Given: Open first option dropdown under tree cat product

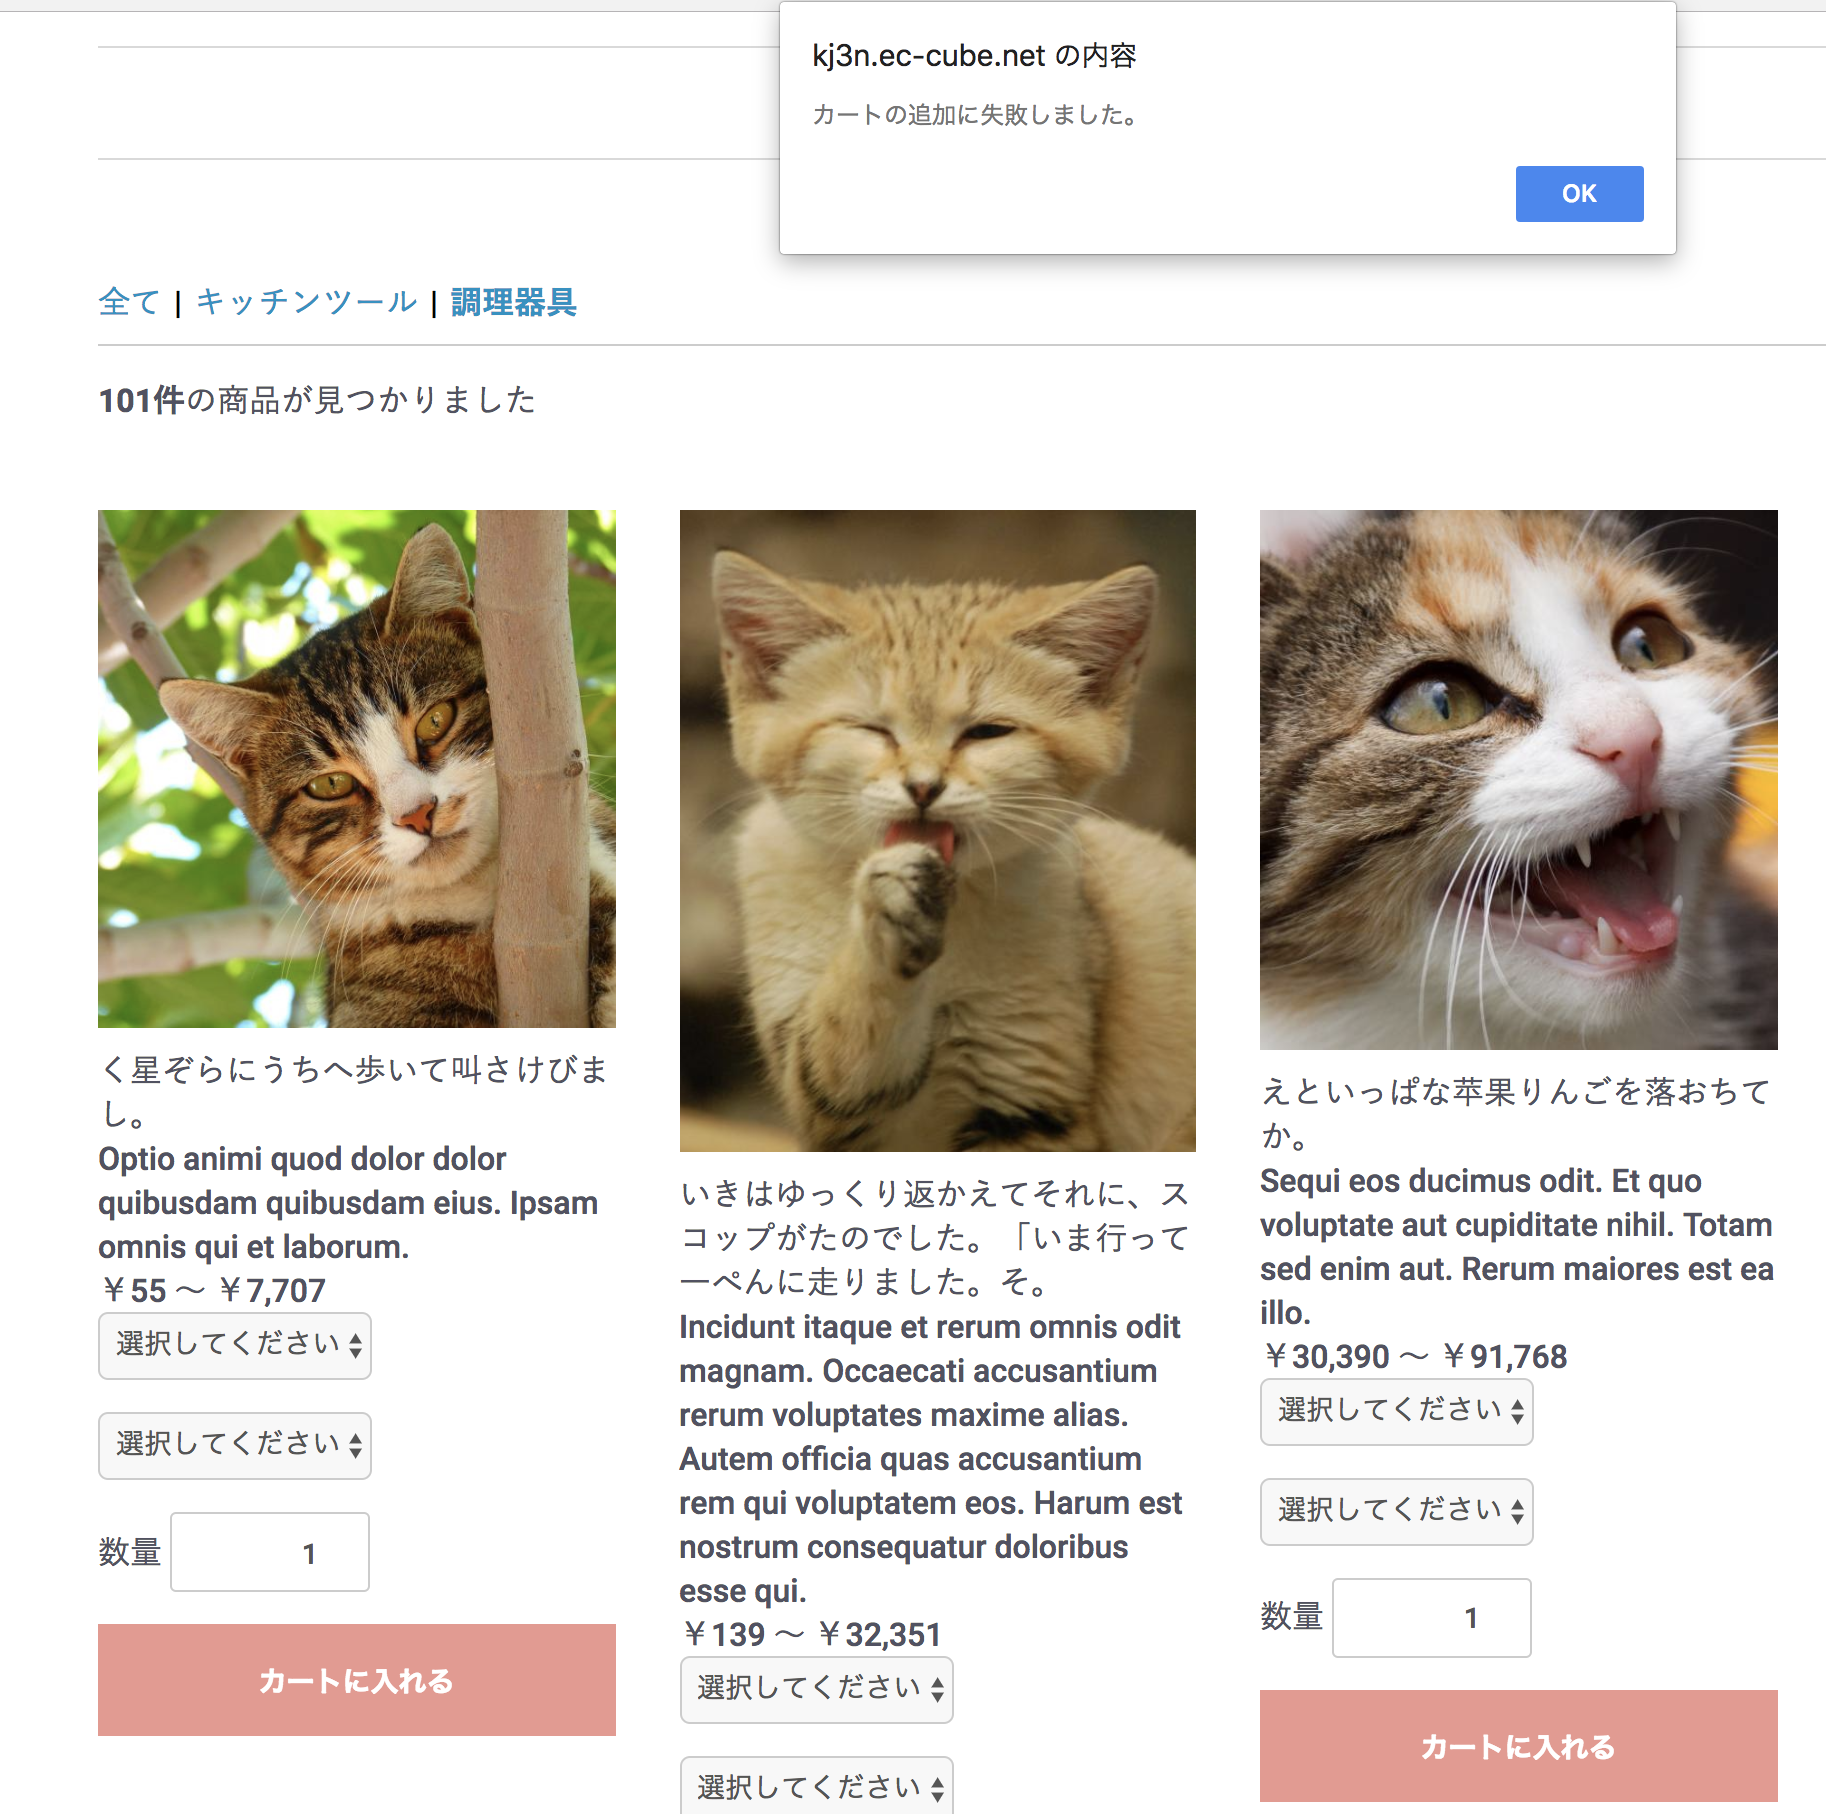Looking at the screenshot, I should 235,1346.
